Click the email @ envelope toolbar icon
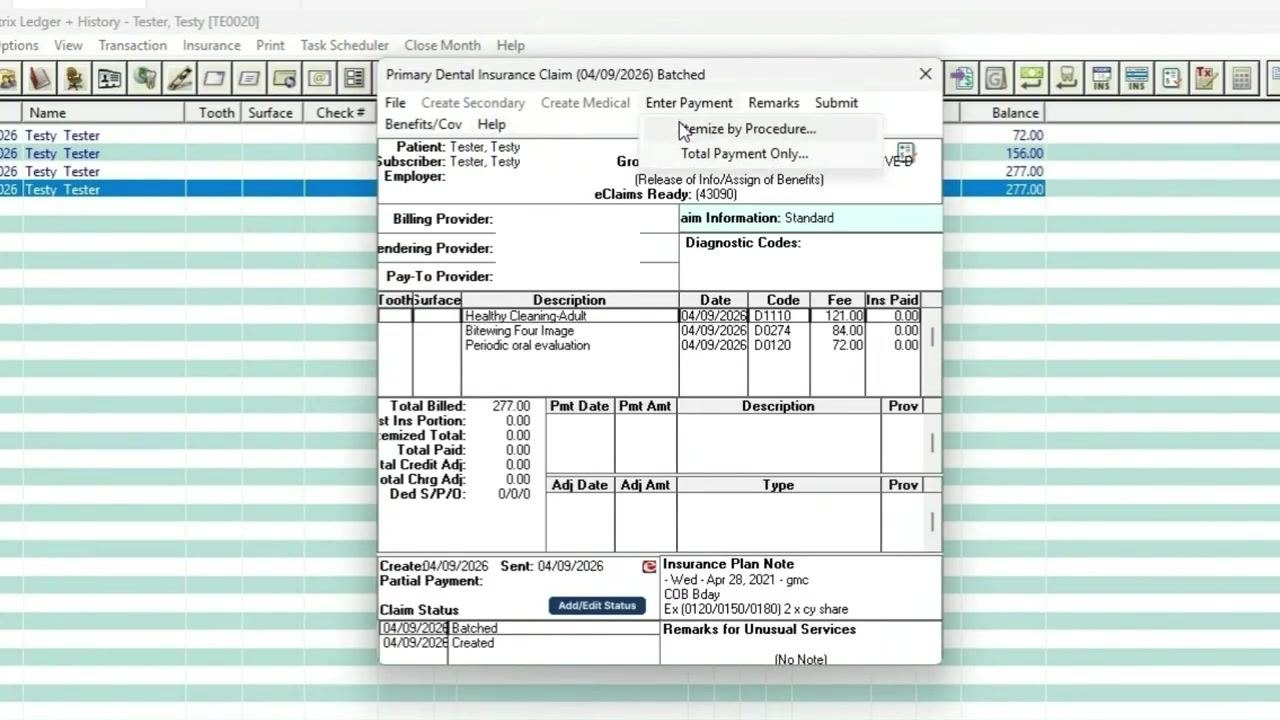Viewport: 1280px width, 720px height. click(x=319, y=78)
